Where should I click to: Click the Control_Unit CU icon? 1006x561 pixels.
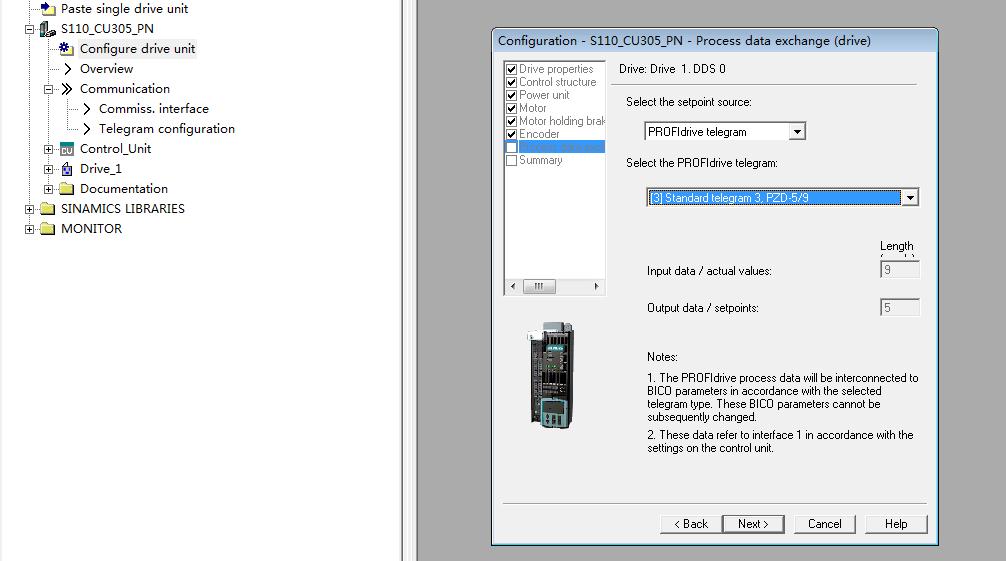point(67,150)
